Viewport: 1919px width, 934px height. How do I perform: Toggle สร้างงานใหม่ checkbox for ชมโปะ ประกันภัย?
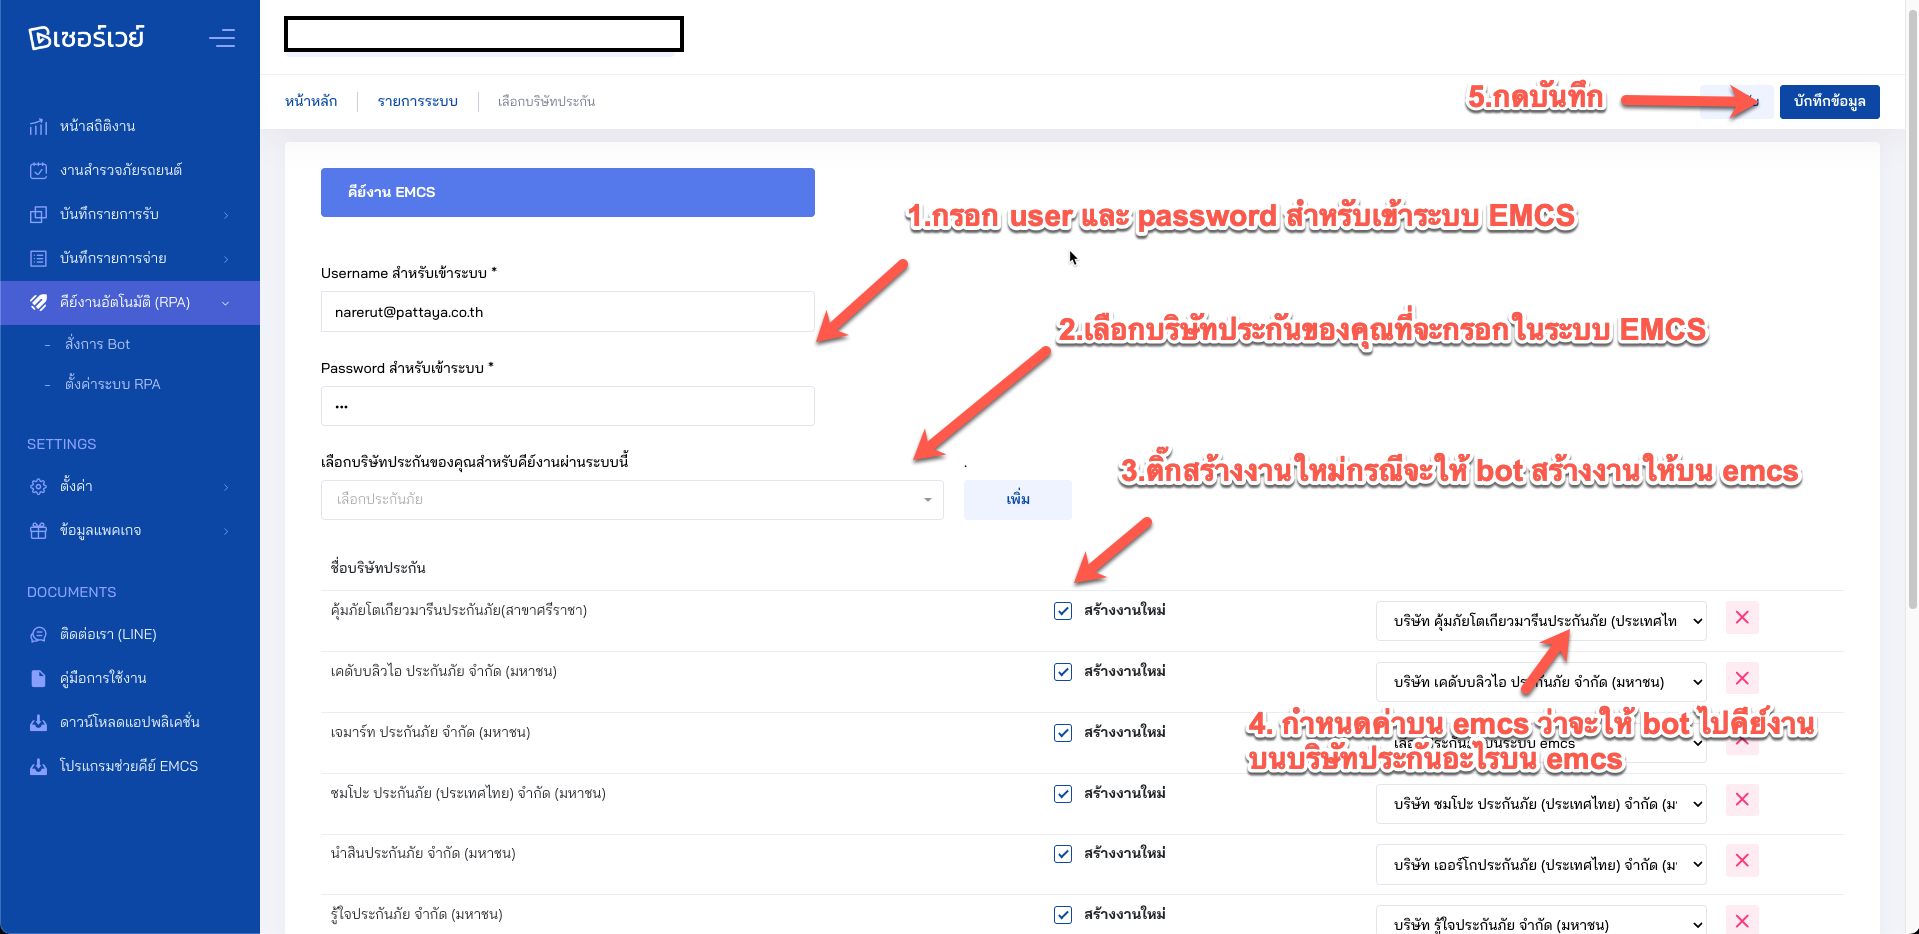click(1063, 794)
